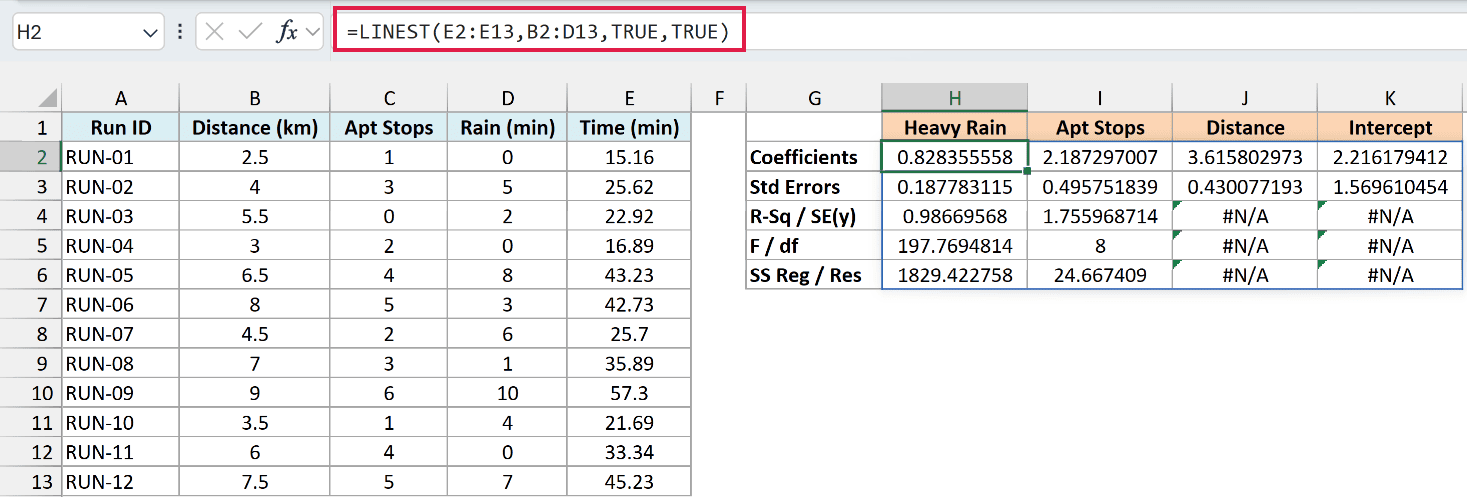Select cell with intercept 2.216179412
Viewport: 1467px width, 497px height.
1390,157
